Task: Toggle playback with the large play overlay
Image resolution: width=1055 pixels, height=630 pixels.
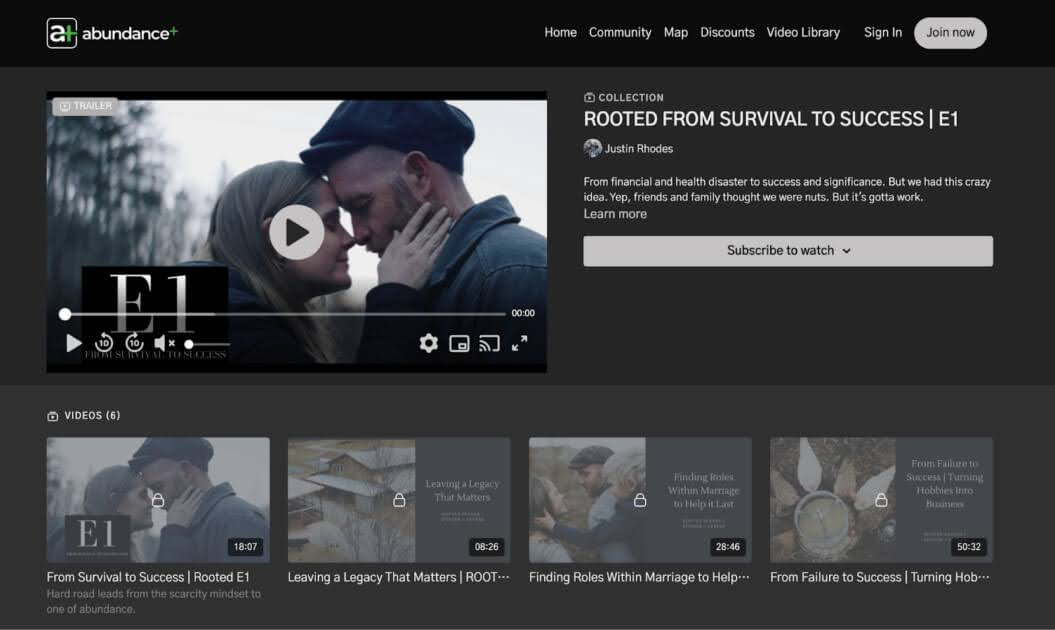Action: click(296, 232)
